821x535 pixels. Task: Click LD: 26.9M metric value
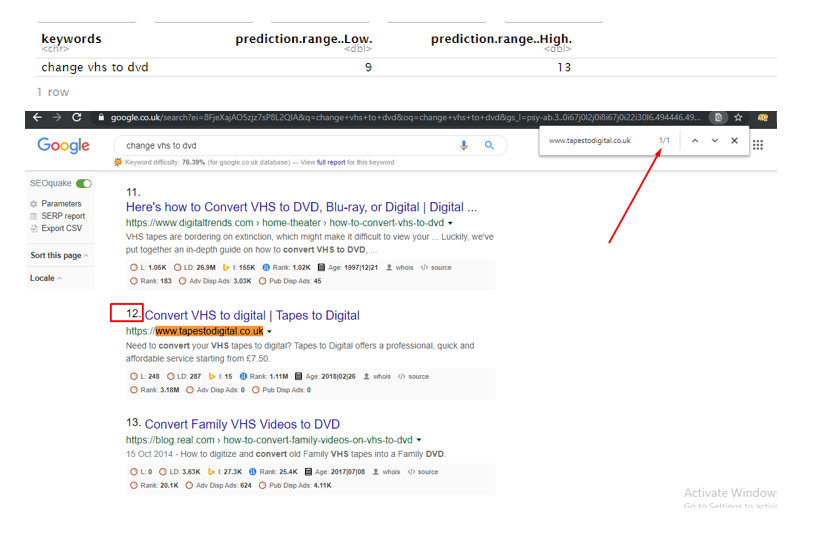coord(195,268)
